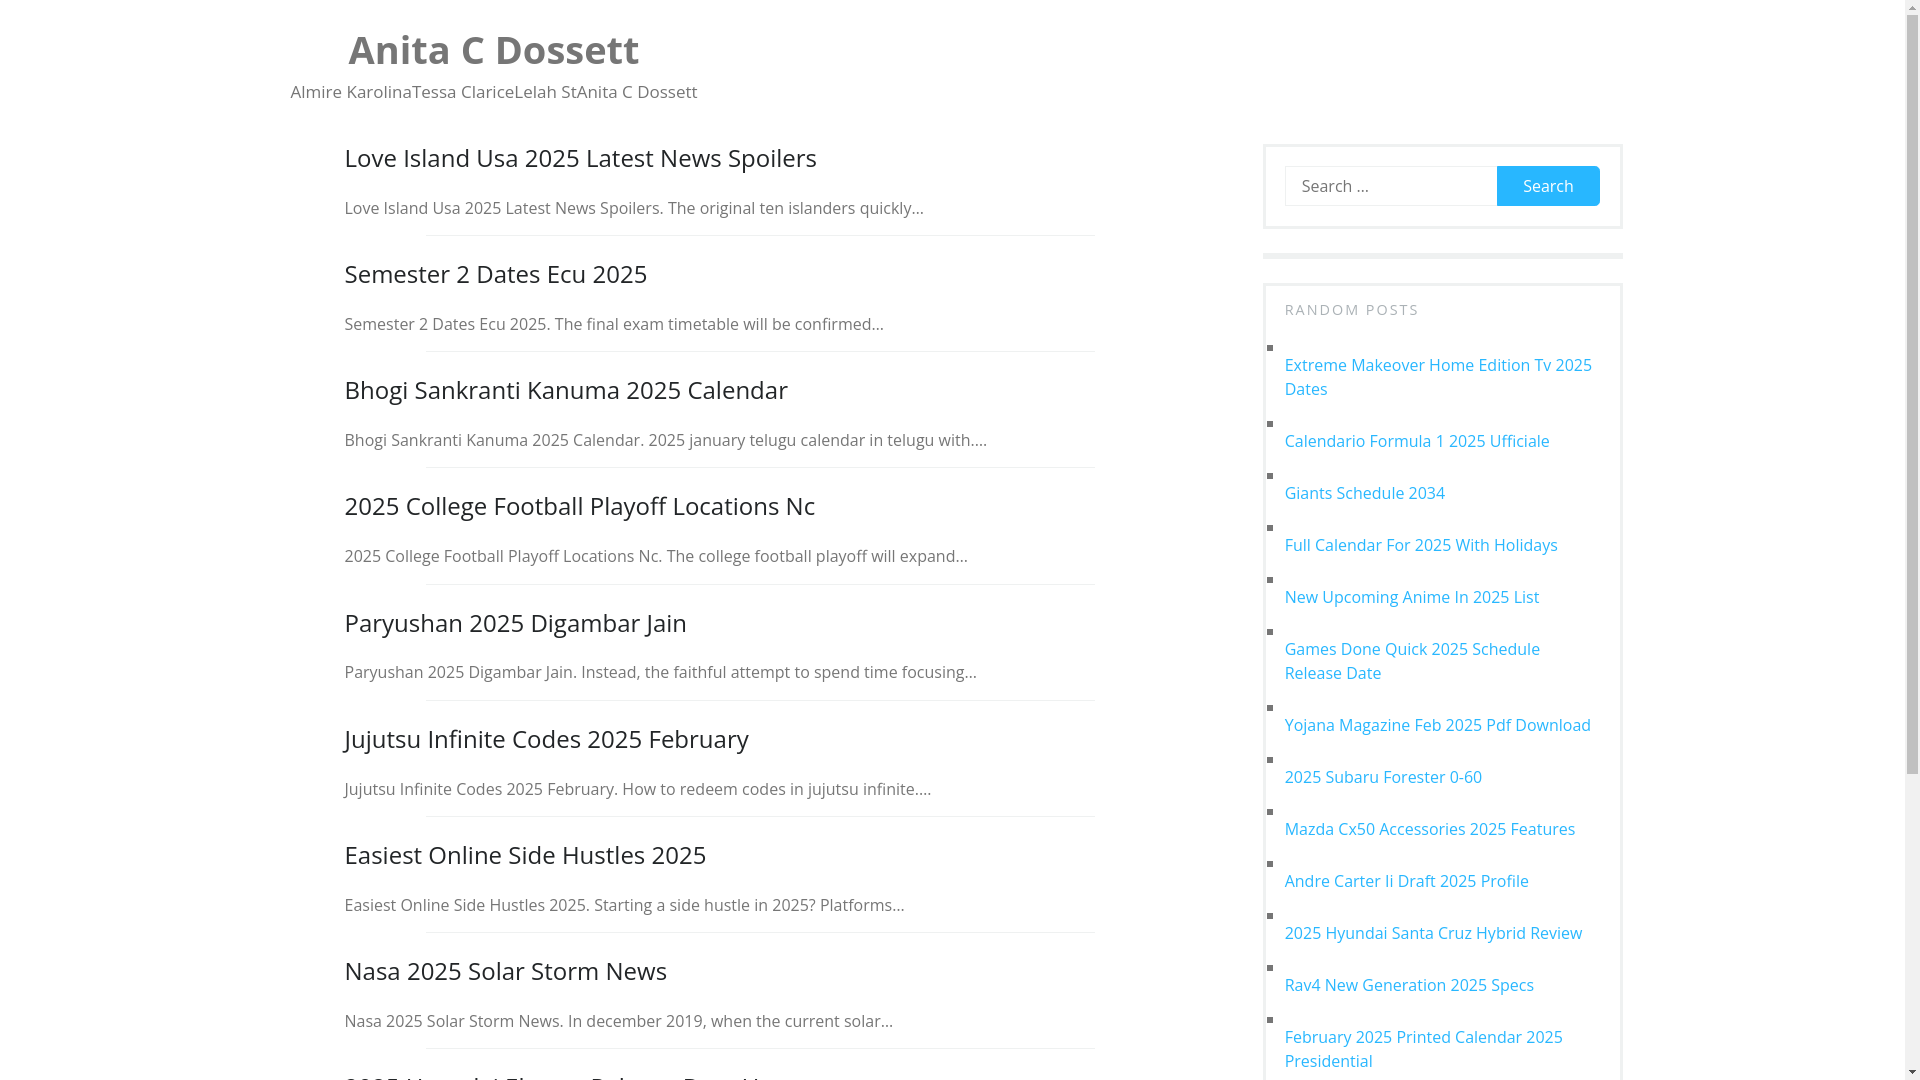Open Almire Karolina menu item
The image size is (1920, 1080).
point(351,92)
